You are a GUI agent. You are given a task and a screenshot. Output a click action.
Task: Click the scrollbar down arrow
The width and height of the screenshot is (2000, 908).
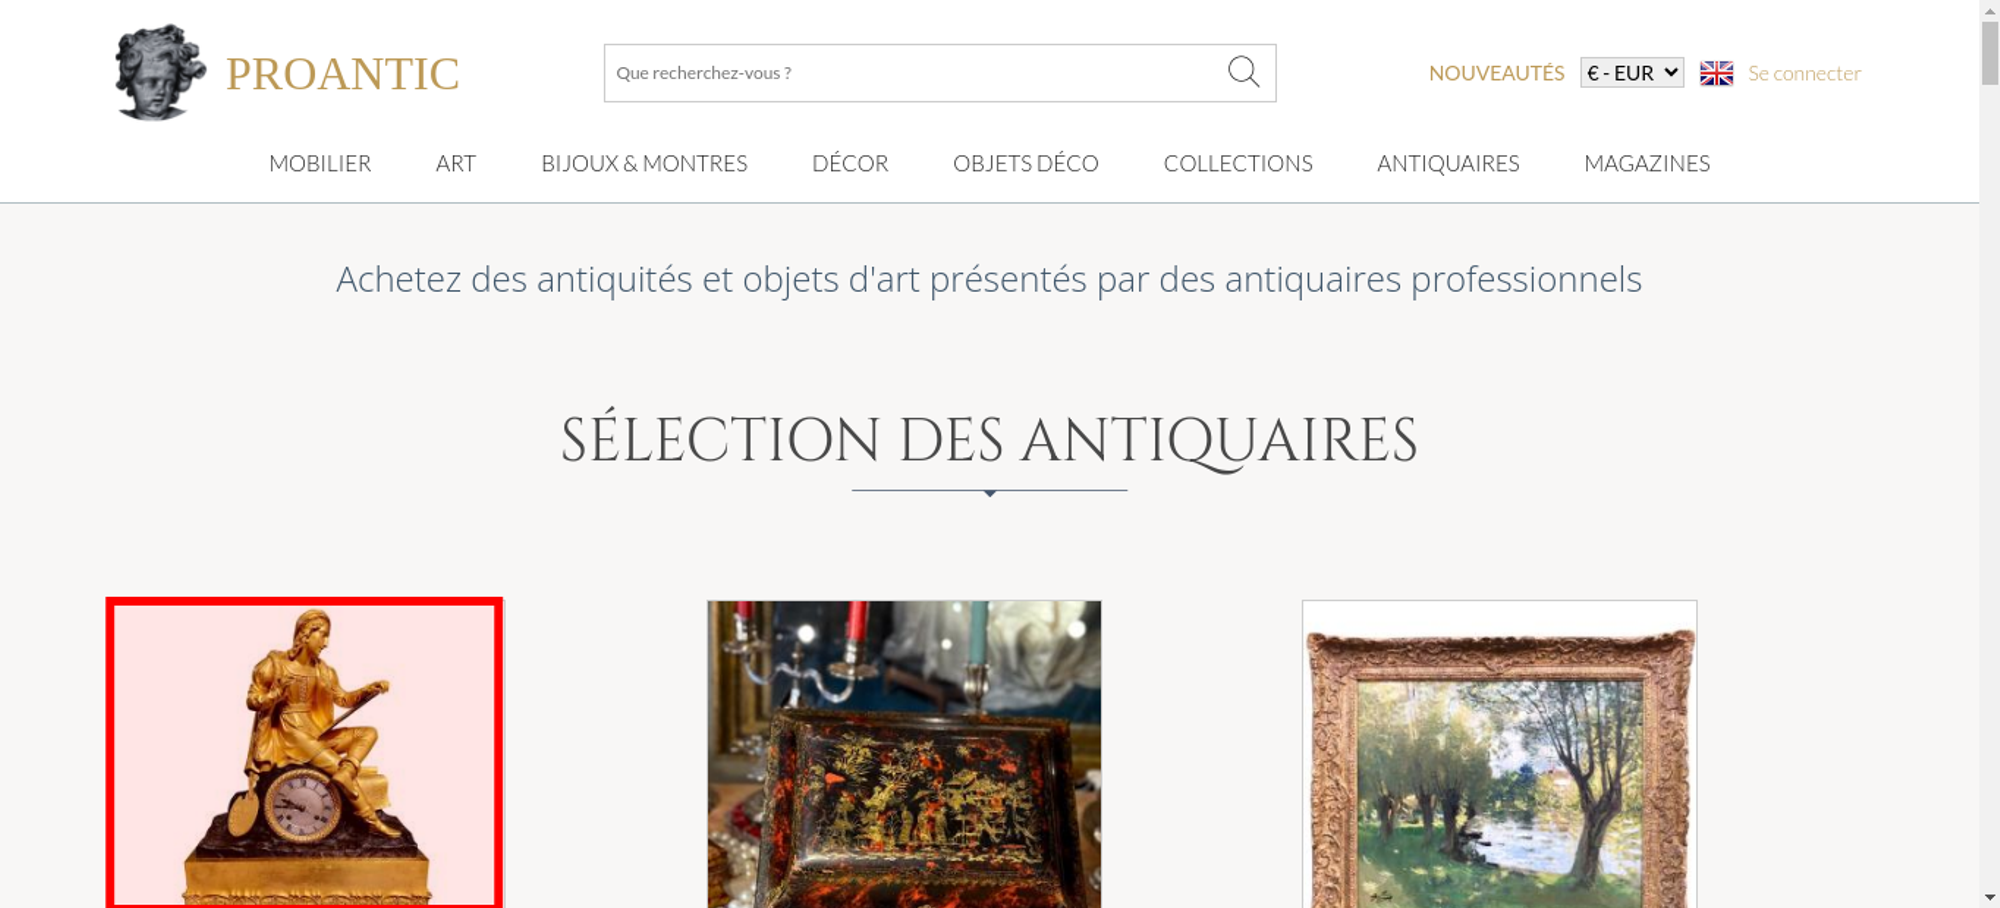tap(1990, 897)
